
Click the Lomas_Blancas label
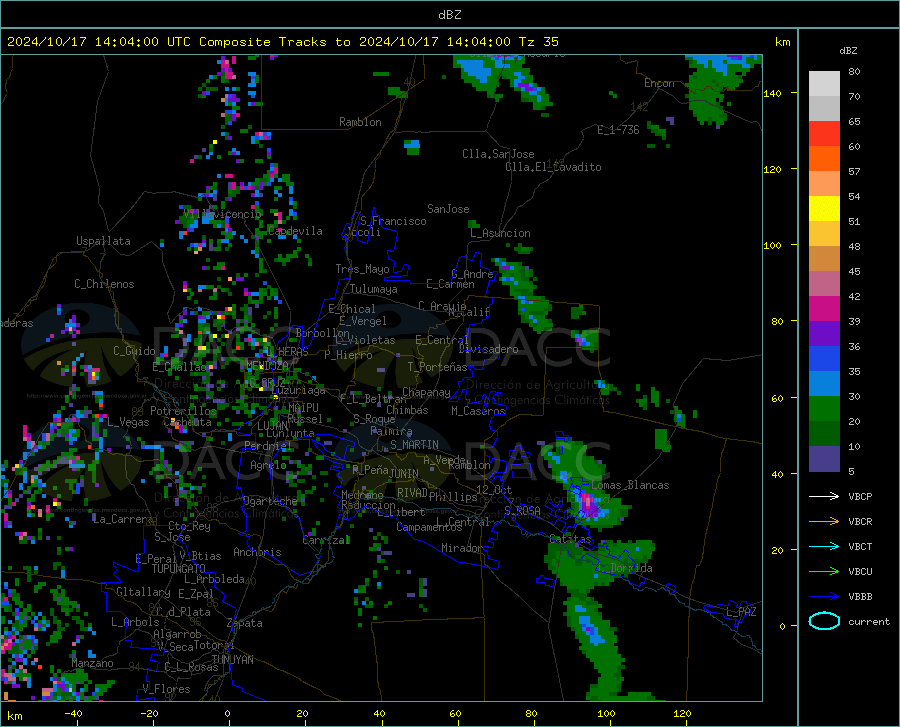(630, 485)
